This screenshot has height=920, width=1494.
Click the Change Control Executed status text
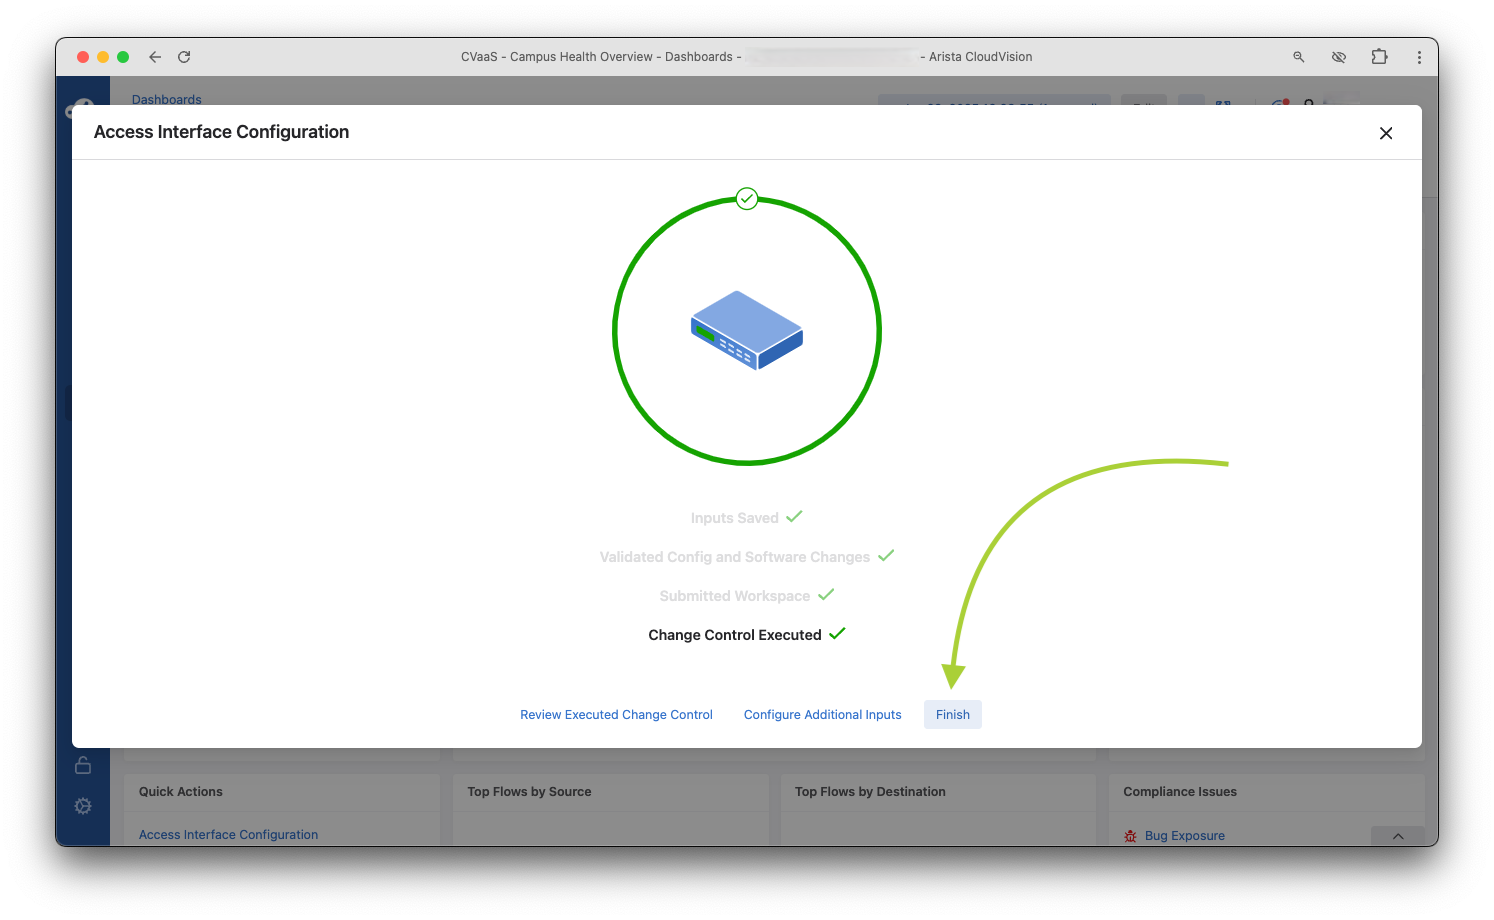tap(734, 635)
